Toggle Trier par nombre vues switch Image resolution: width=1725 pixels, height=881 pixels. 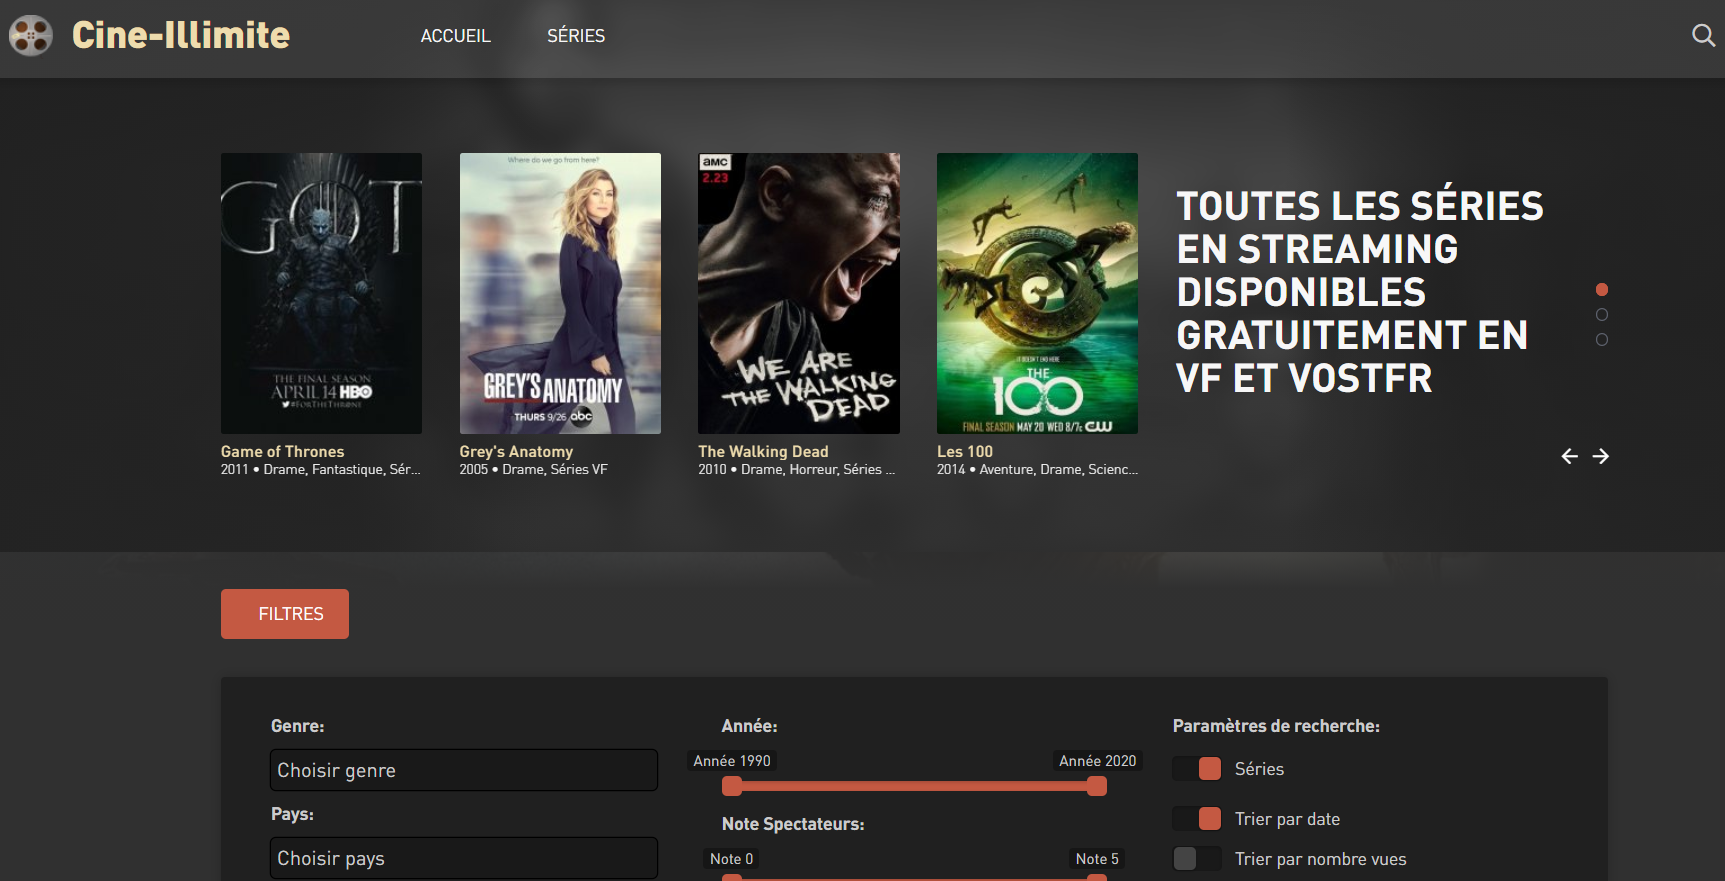(1197, 858)
